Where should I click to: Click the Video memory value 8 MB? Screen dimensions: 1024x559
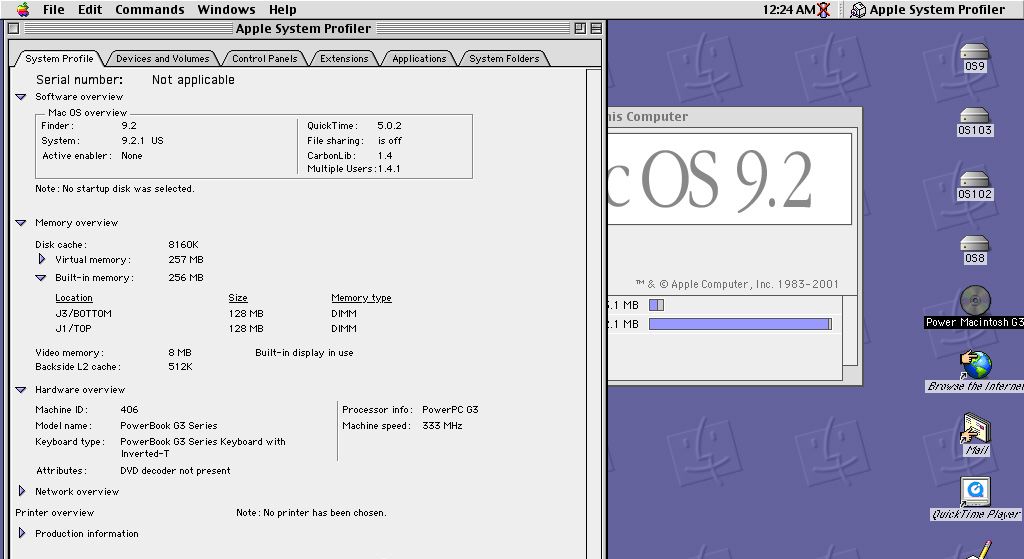coord(180,353)
